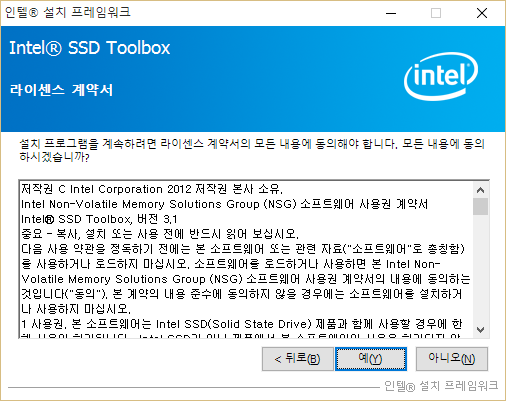Click the line 'Intel Non-Volatile Memory Solutions Group (NSG) 소프트웨어 사용권 계약서'

click(x=224, y=204)
